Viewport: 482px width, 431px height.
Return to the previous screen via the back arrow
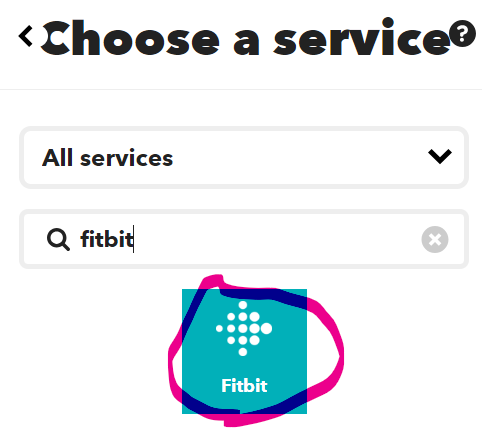click(26, 36)
